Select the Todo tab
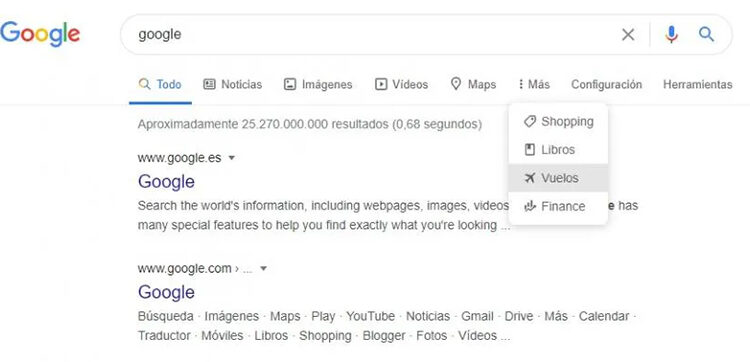 (160, 85)
